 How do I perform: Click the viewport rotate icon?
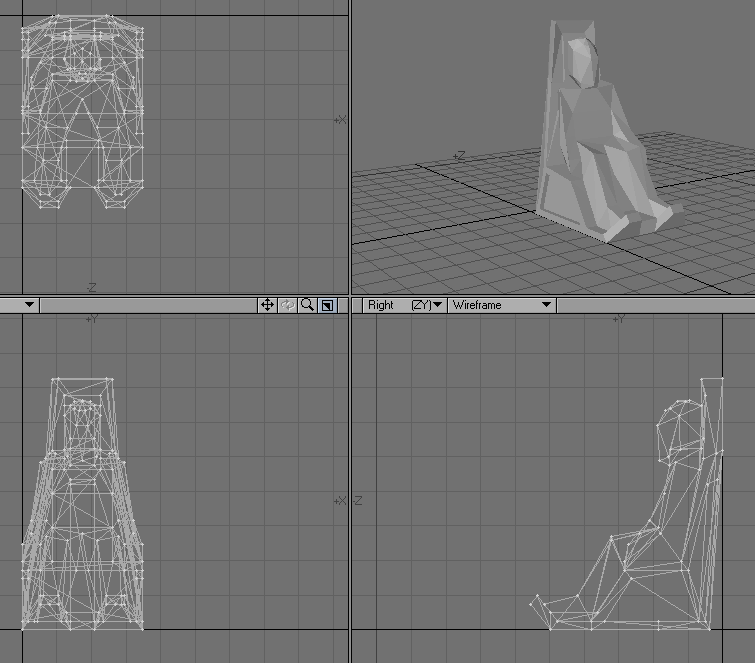pos(288,305)
